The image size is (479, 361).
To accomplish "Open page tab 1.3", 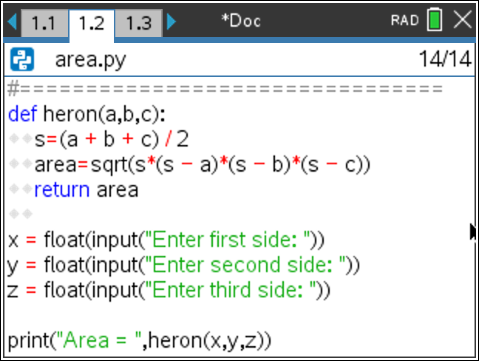I will coord(139,23).
